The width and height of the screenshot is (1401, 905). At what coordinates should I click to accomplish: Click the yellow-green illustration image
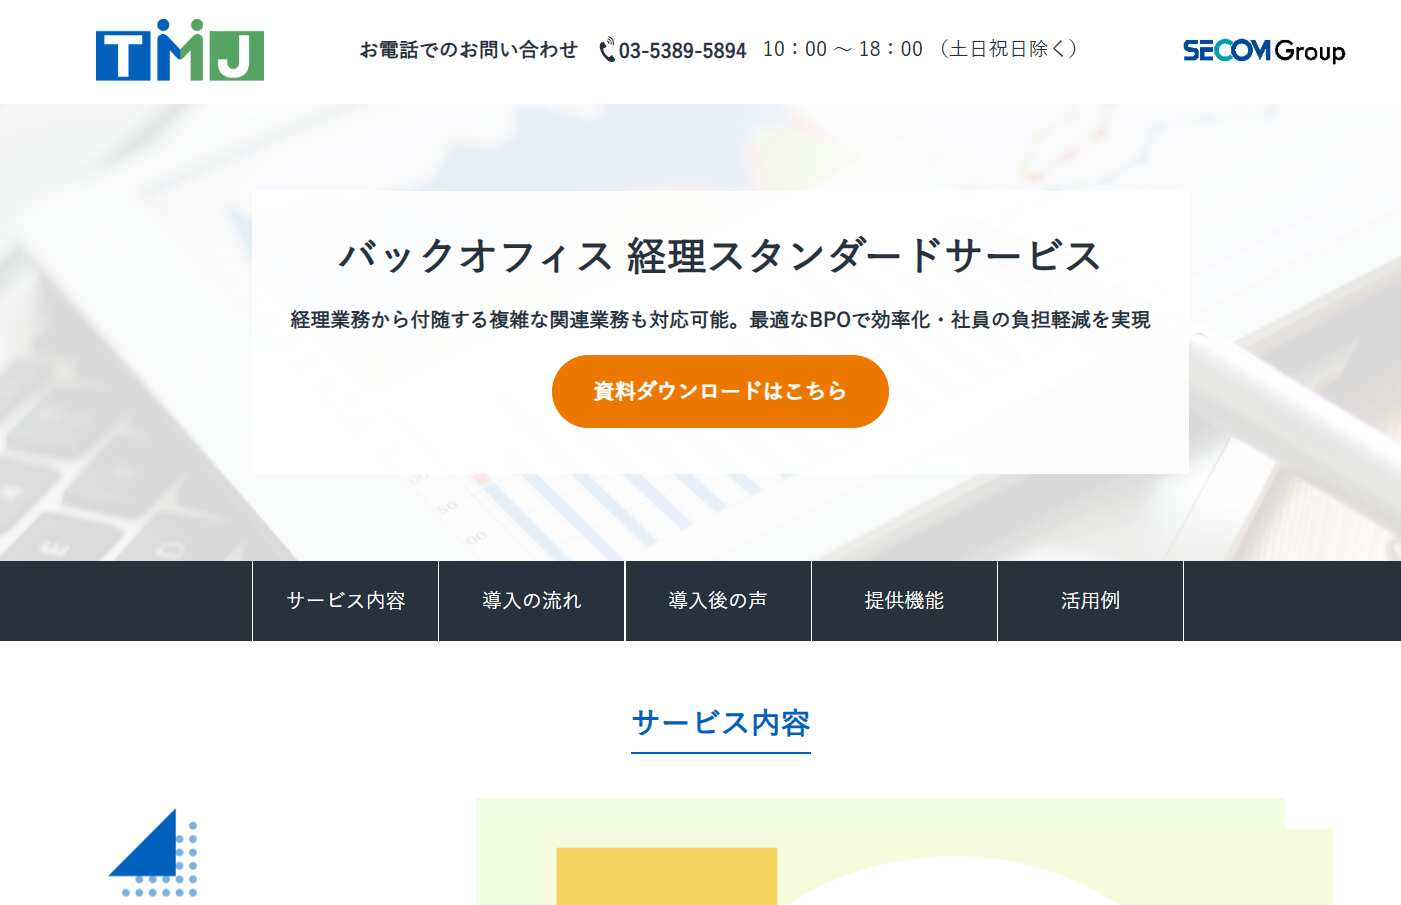coord(904,852)
